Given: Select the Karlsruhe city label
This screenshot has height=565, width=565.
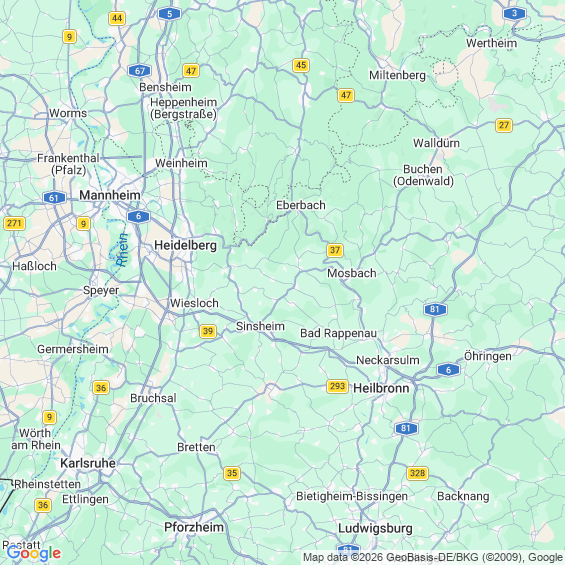Looking at the screenshot, I should (x=88, y=463).
